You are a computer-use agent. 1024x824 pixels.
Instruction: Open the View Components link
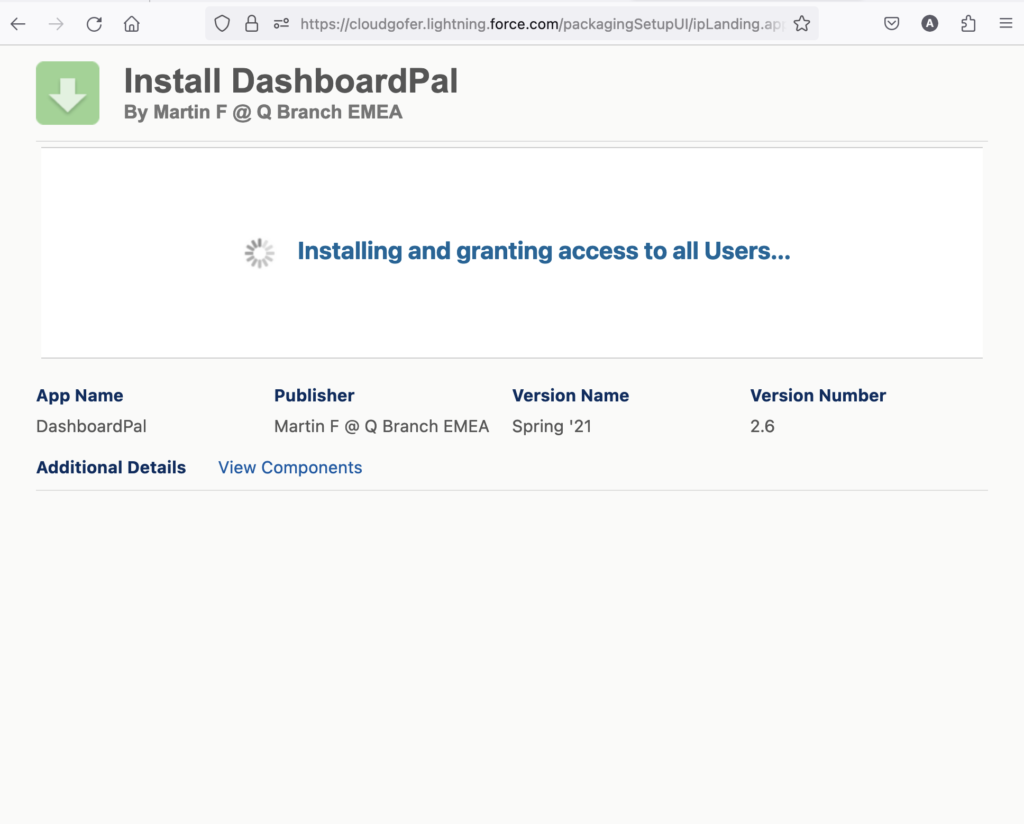tap(290, 467)
